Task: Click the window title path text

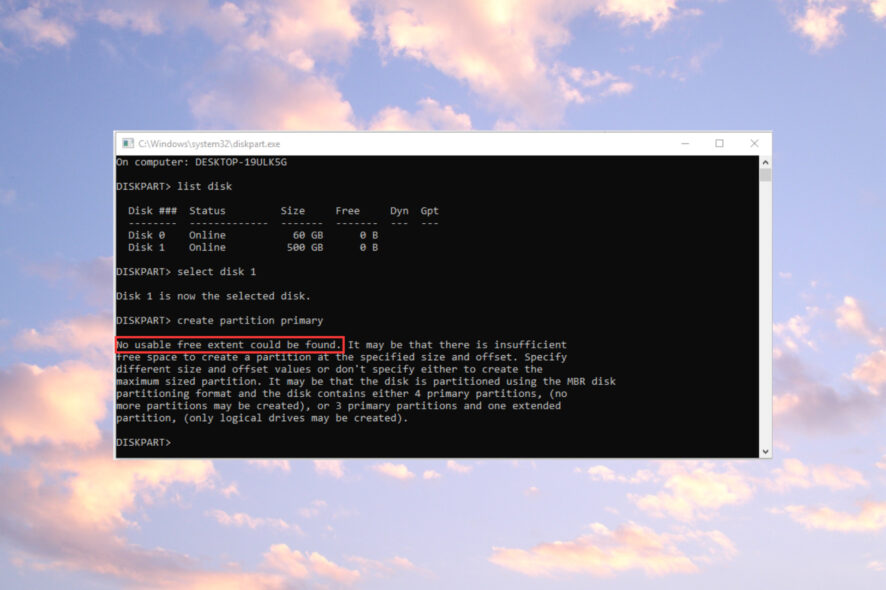Action: 209,144
